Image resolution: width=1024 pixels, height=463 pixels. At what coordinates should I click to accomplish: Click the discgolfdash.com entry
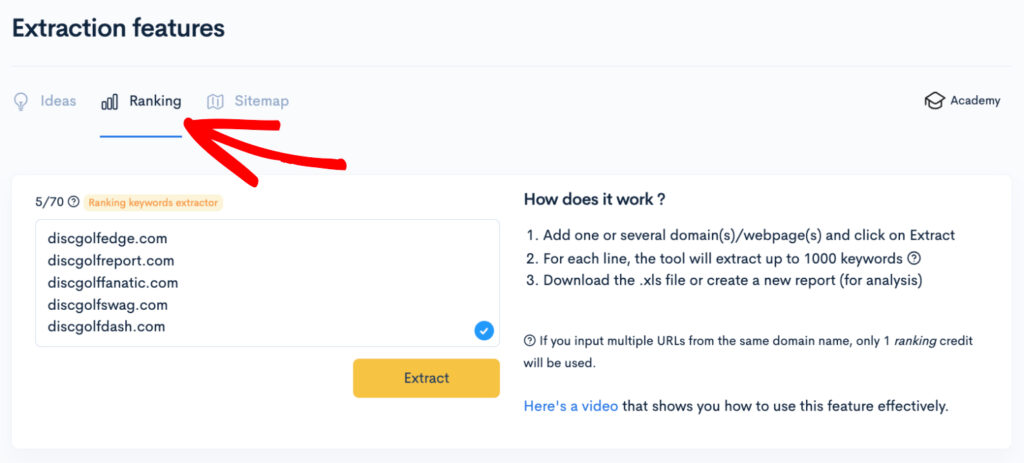click(106, 327)
